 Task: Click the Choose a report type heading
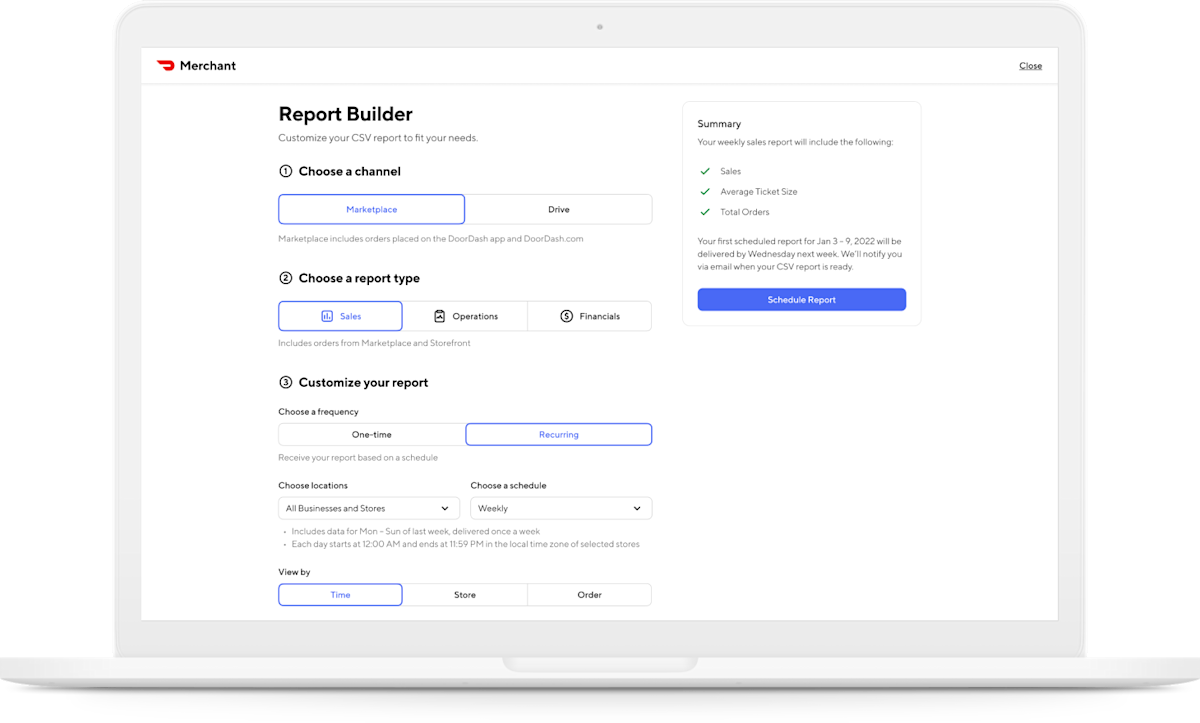[x=359, y=278]
